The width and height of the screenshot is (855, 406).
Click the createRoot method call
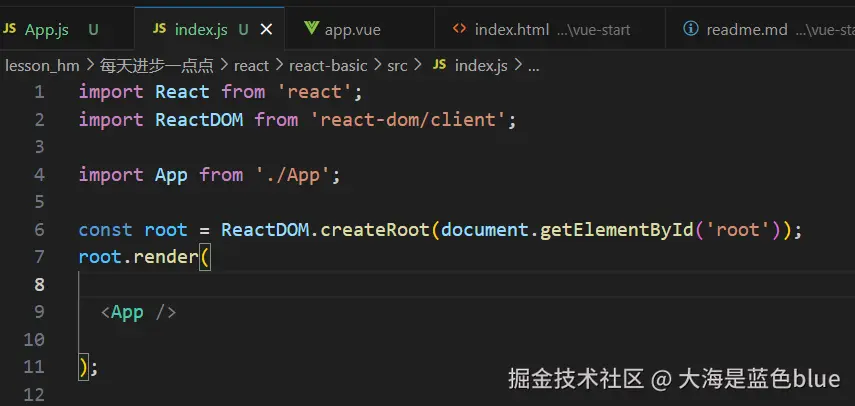pyautogui.click(x=375, y=229)
